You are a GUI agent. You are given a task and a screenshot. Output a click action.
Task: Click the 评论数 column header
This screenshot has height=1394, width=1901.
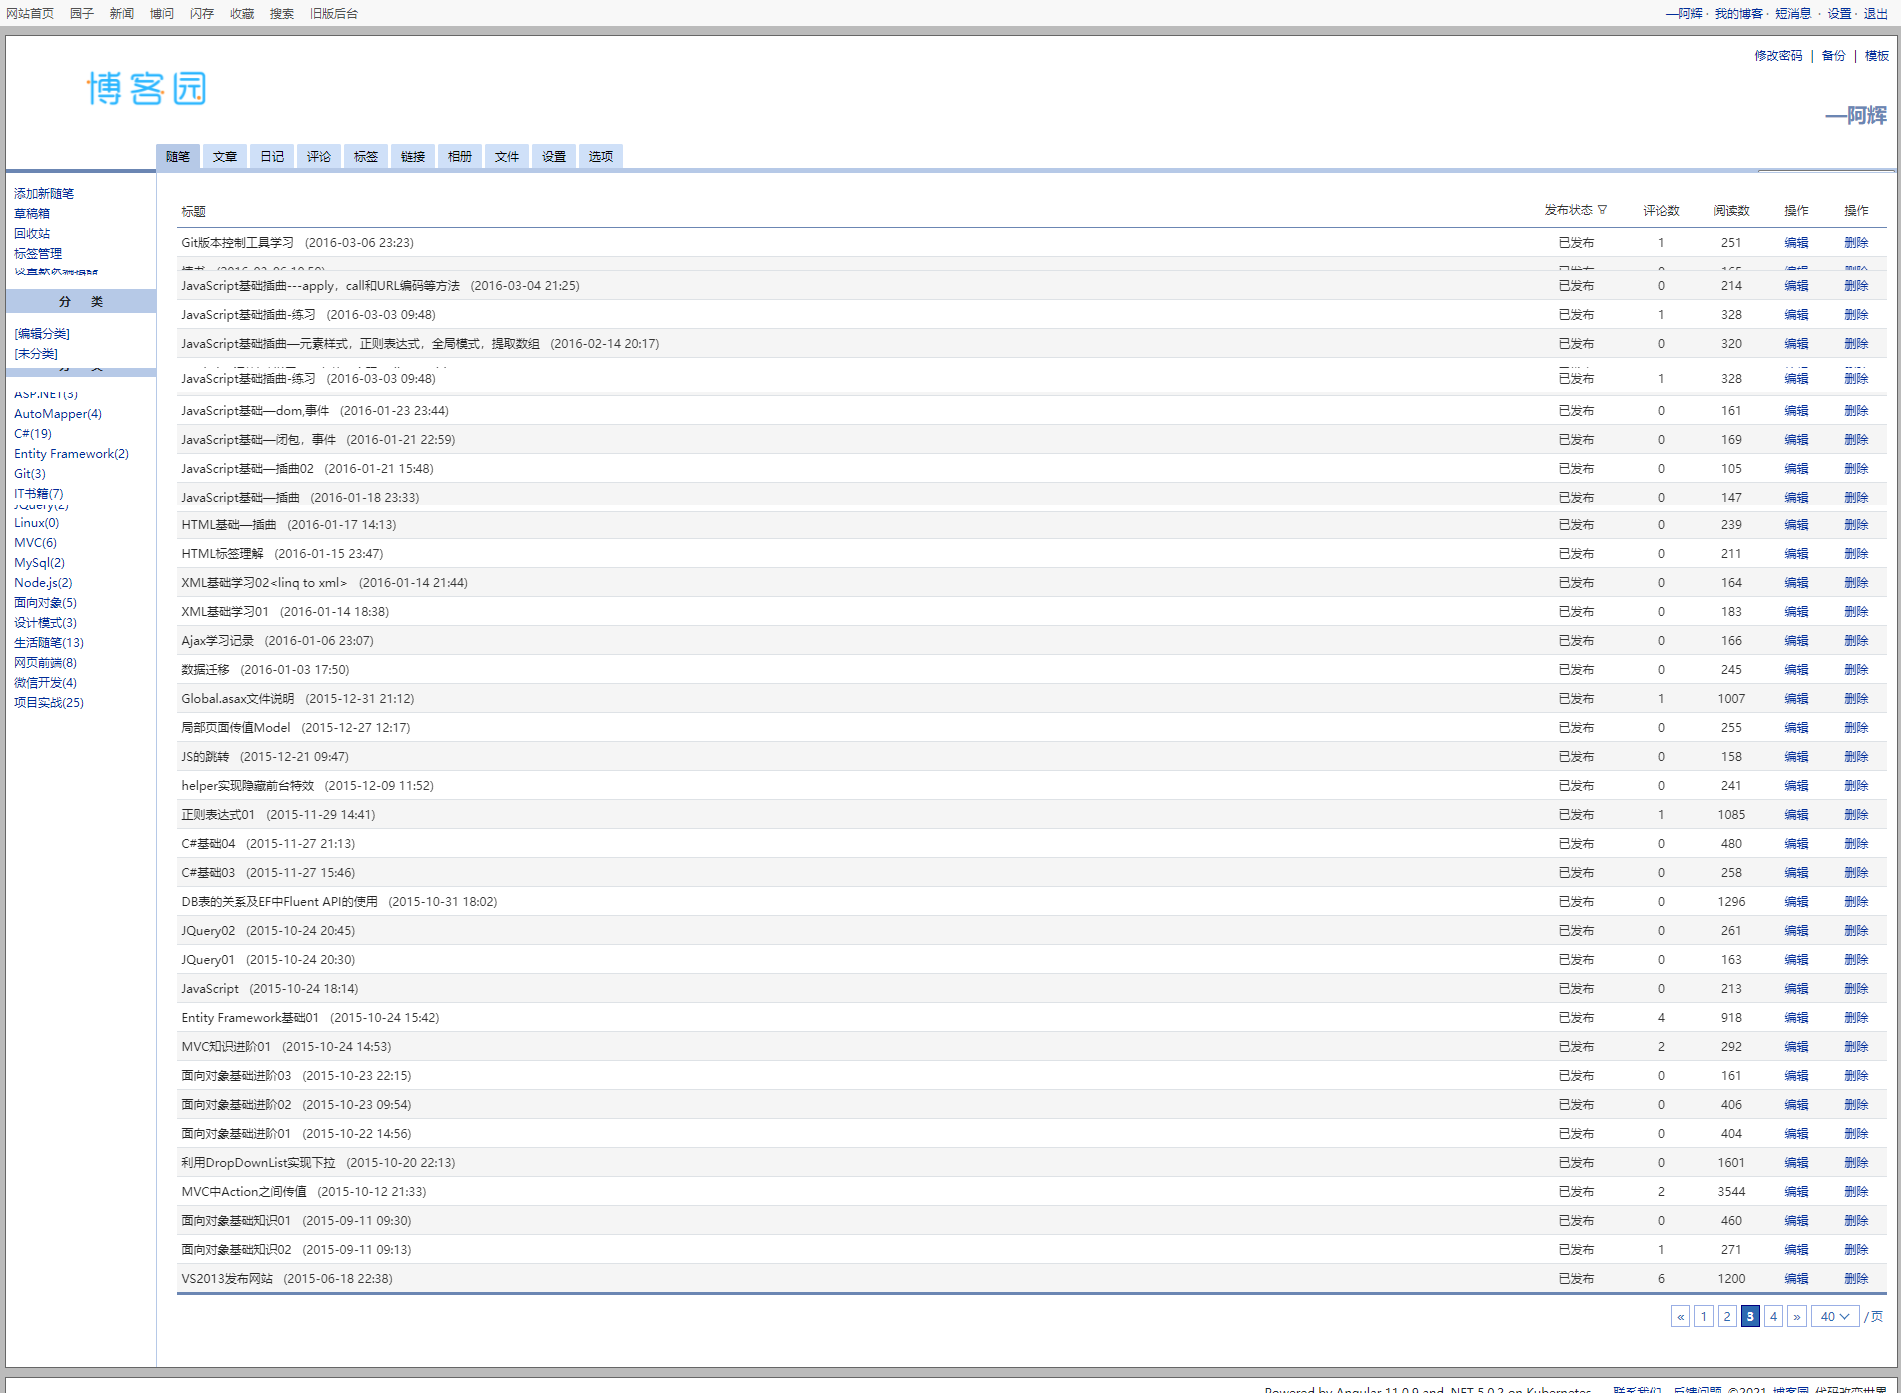(1661, 210)
